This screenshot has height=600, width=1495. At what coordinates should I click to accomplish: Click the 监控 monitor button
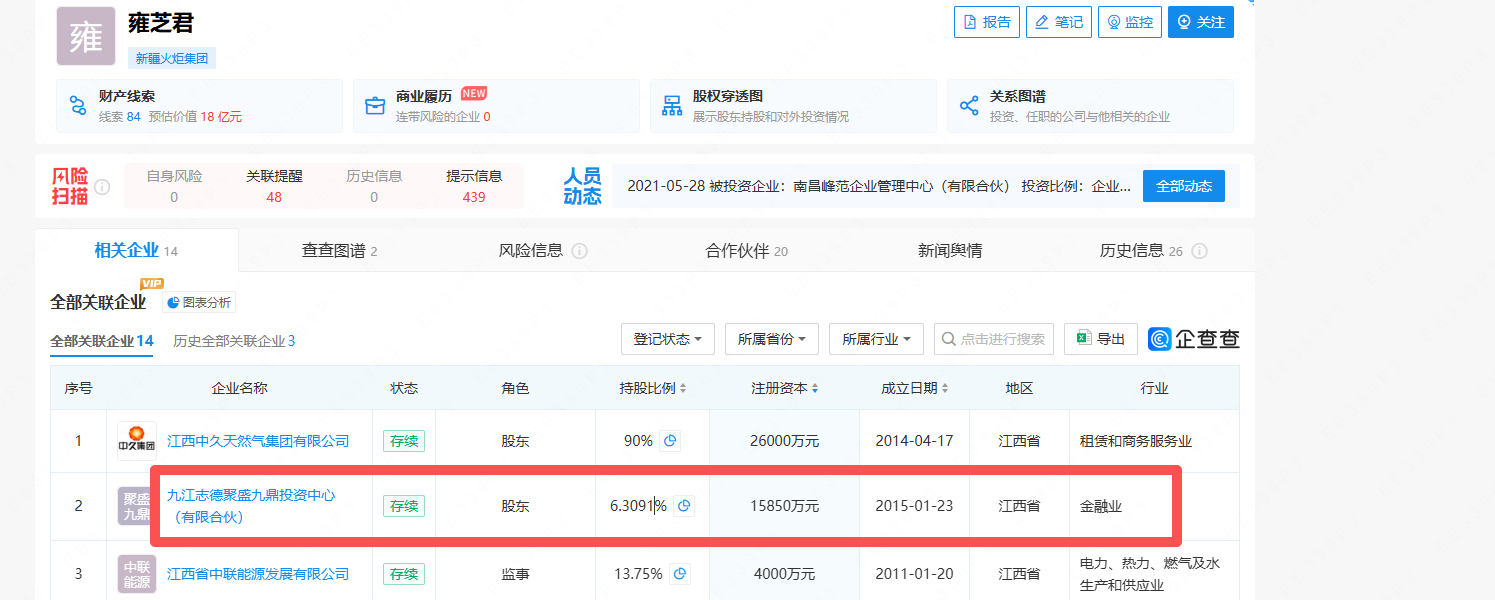(x=1129, y=22)
